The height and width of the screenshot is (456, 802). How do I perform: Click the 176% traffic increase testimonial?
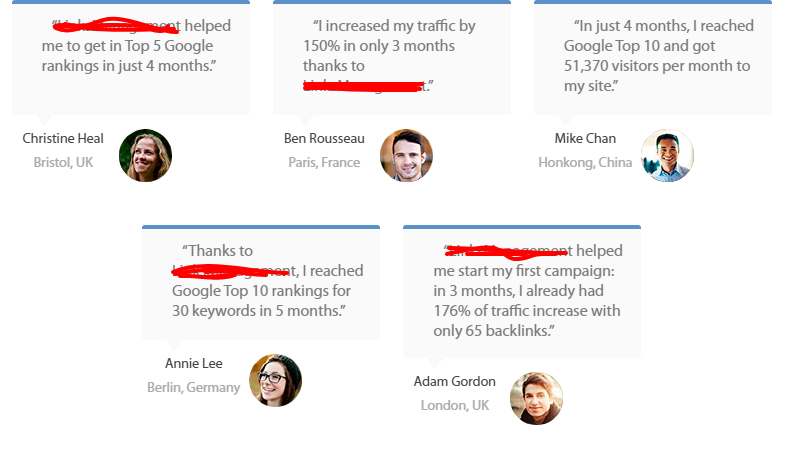(x=522, y=290)
